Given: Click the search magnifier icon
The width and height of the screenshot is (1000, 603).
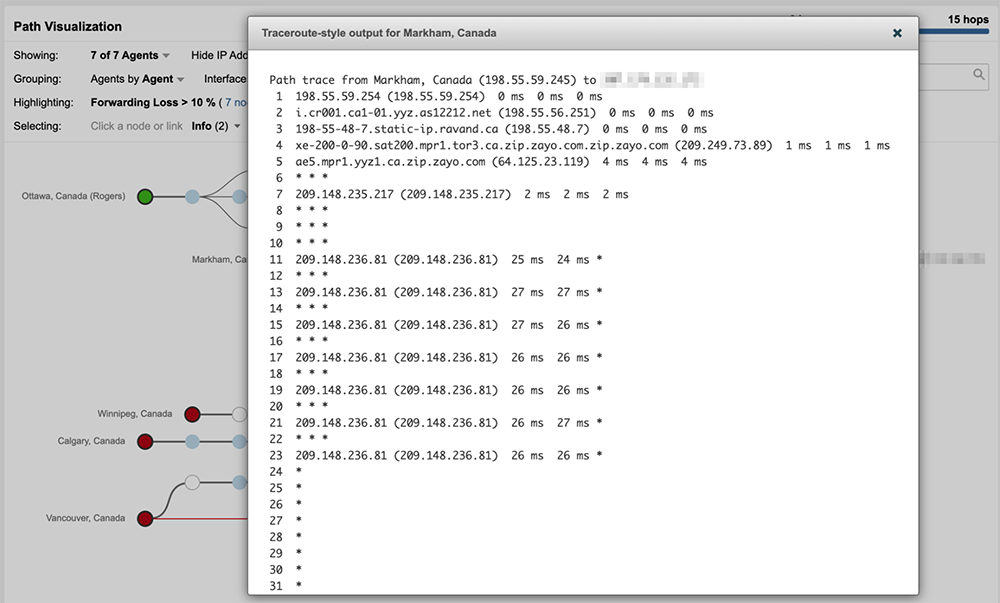Looking at the screenshot, I should tap(980, 75).
